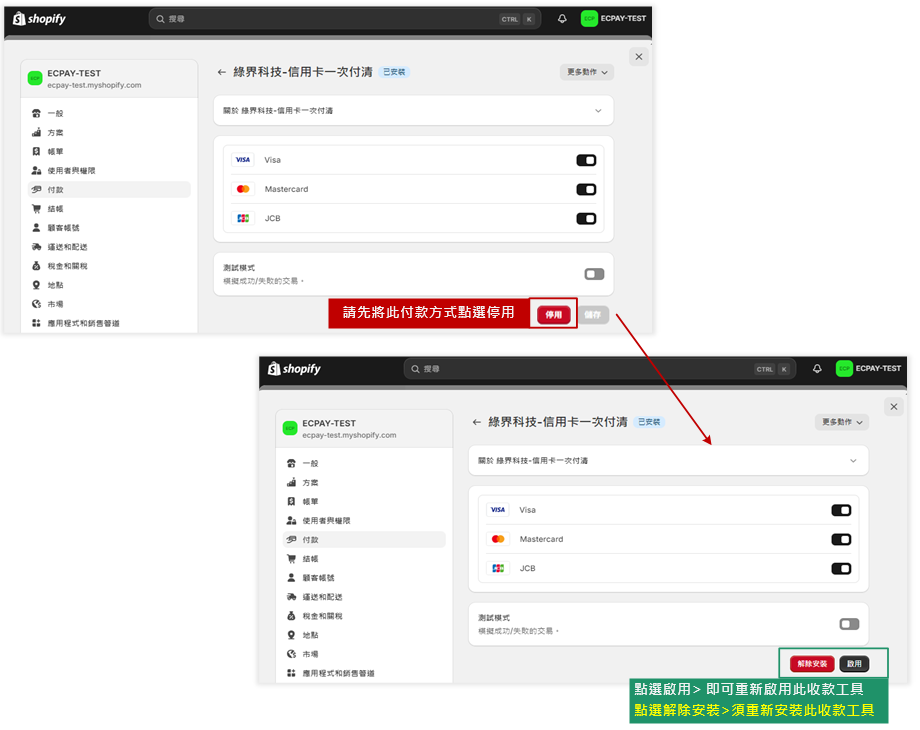
Task: Open 更多動作 dropdown in the upper window
Action: click(587, 72)
